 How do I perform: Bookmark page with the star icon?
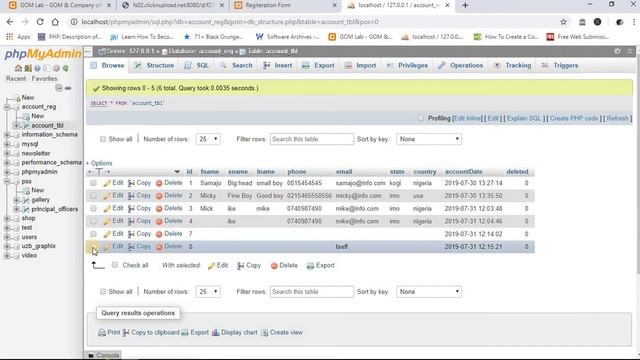click(x=563, y=22)
